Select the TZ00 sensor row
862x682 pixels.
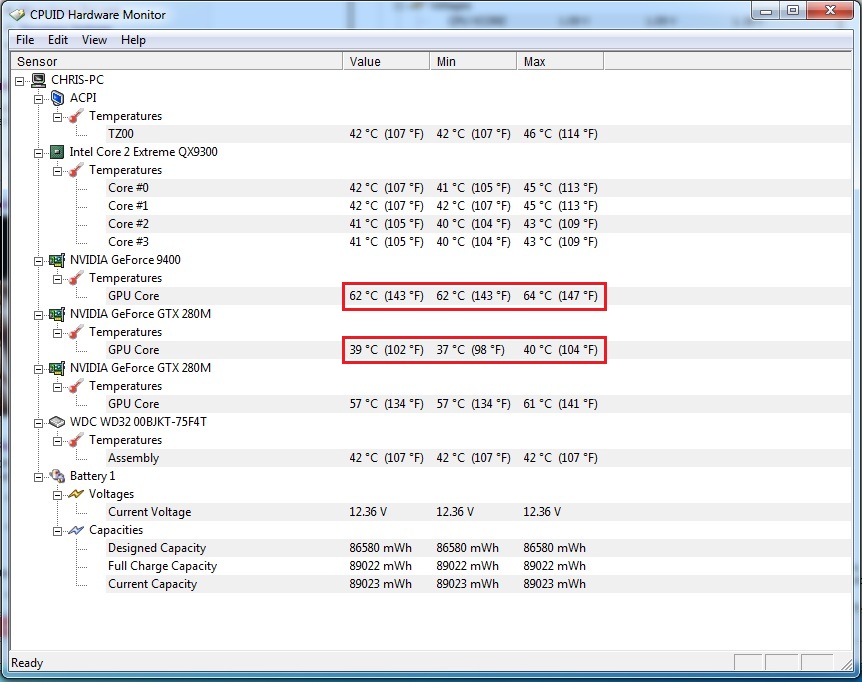point(478,134)
